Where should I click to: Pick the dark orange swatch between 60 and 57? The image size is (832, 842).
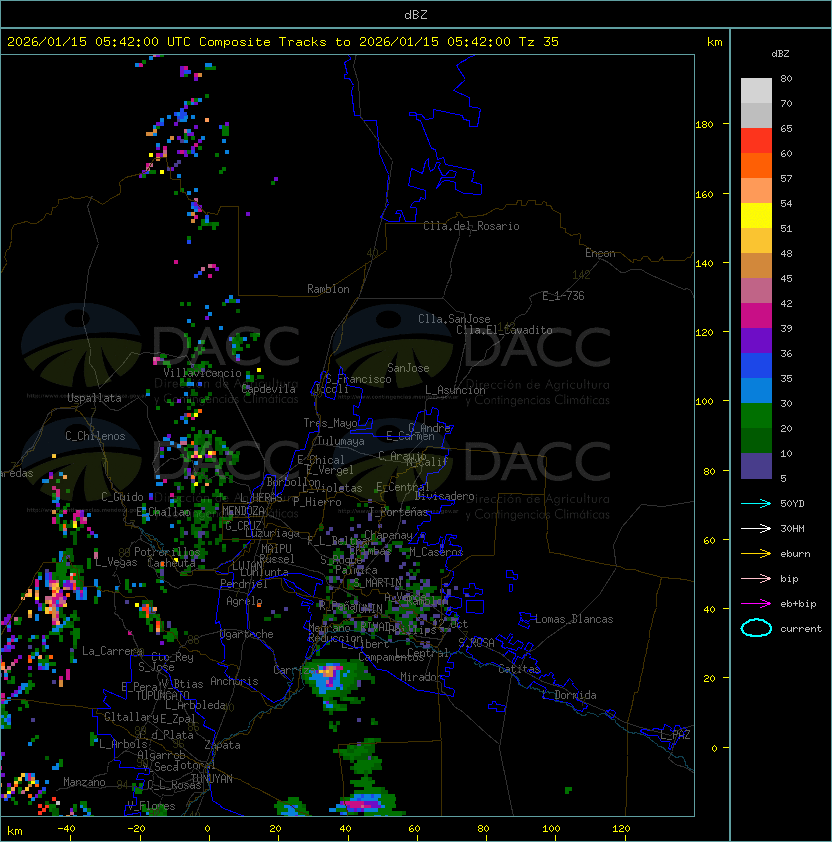pyautogui.click(x=756, y=165)
